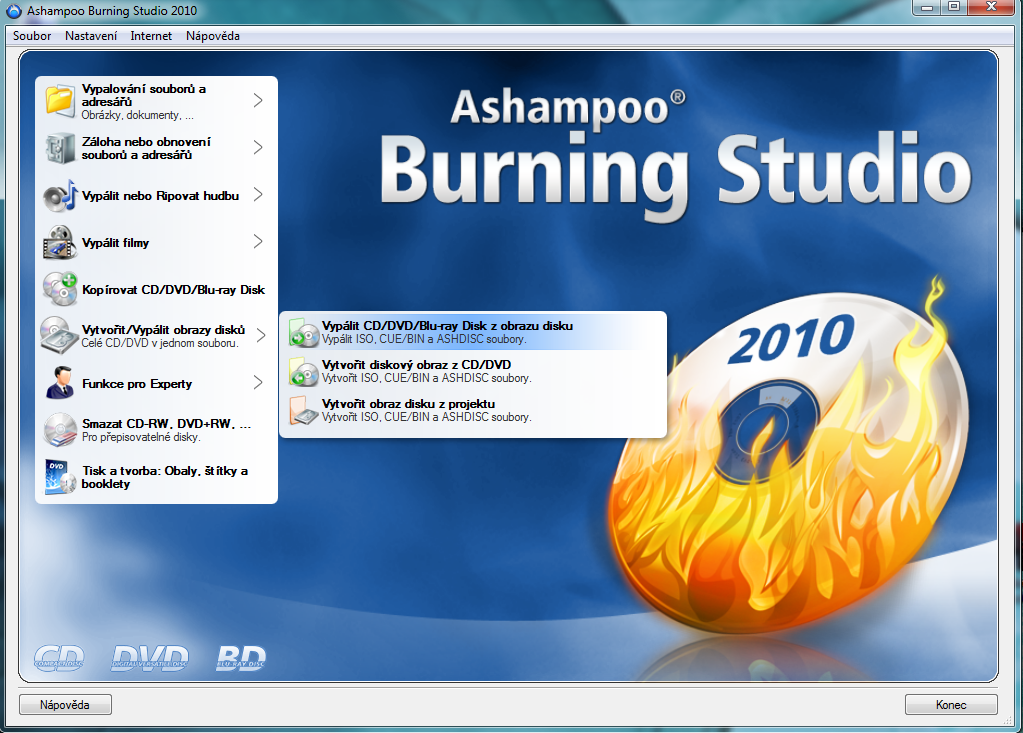
Task: Click the DVD cover icon for Tisk a tvorba
Action: click(x=60, y=477)
